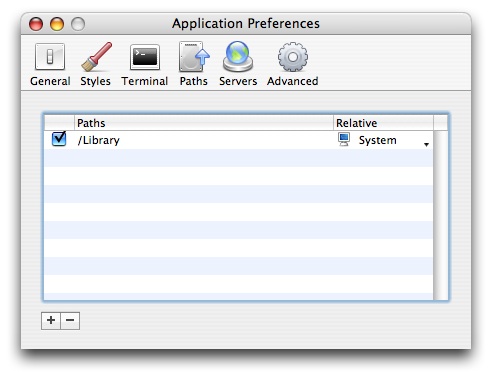Select the Styles paintbrush icon
This screenshot has height=372, width=491.
(x=96, y=57)
